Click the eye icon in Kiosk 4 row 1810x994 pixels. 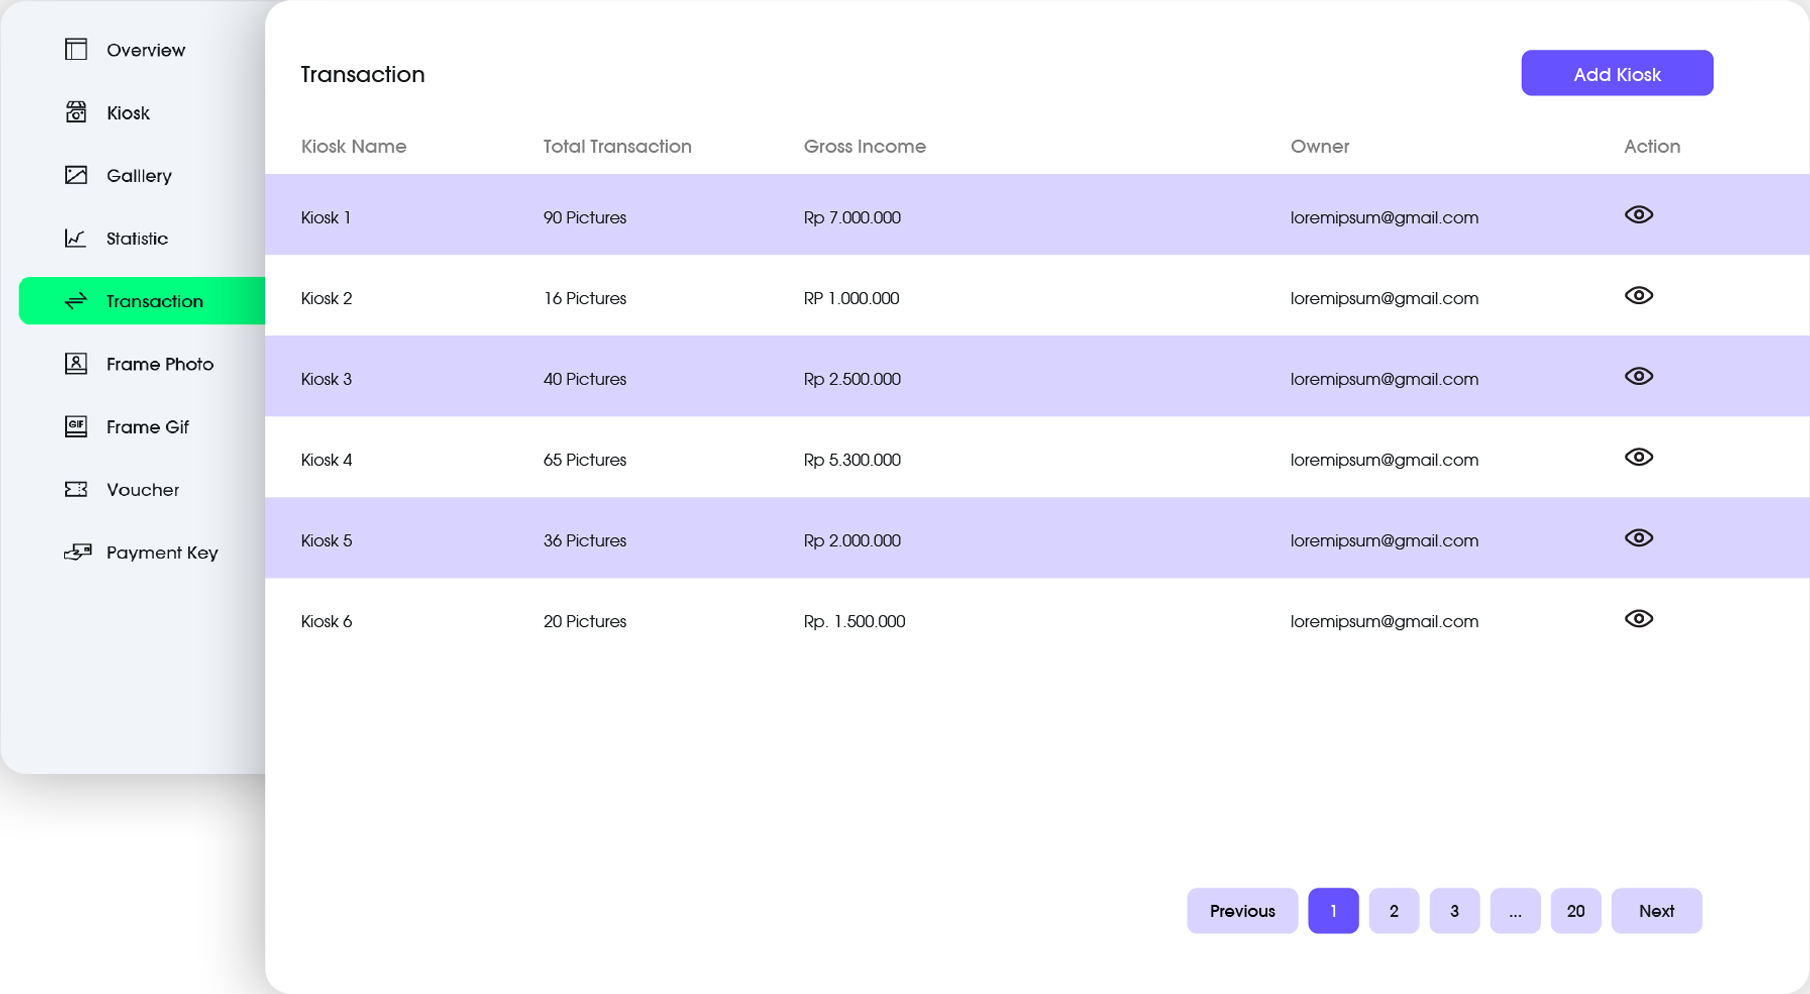click(1638, 458)
